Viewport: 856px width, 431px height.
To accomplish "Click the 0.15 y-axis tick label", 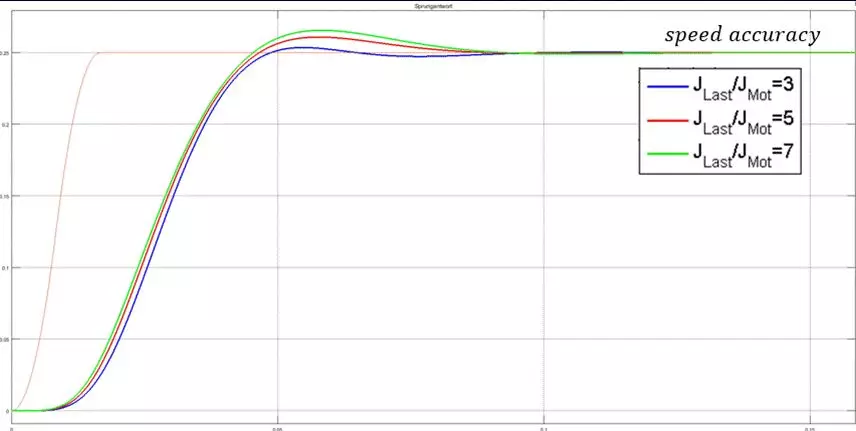I will (5, 196).
